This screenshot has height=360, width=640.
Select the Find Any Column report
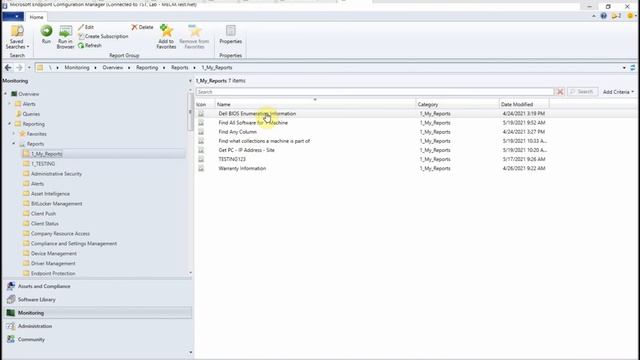pyautogui.click(x=238, y=132)
